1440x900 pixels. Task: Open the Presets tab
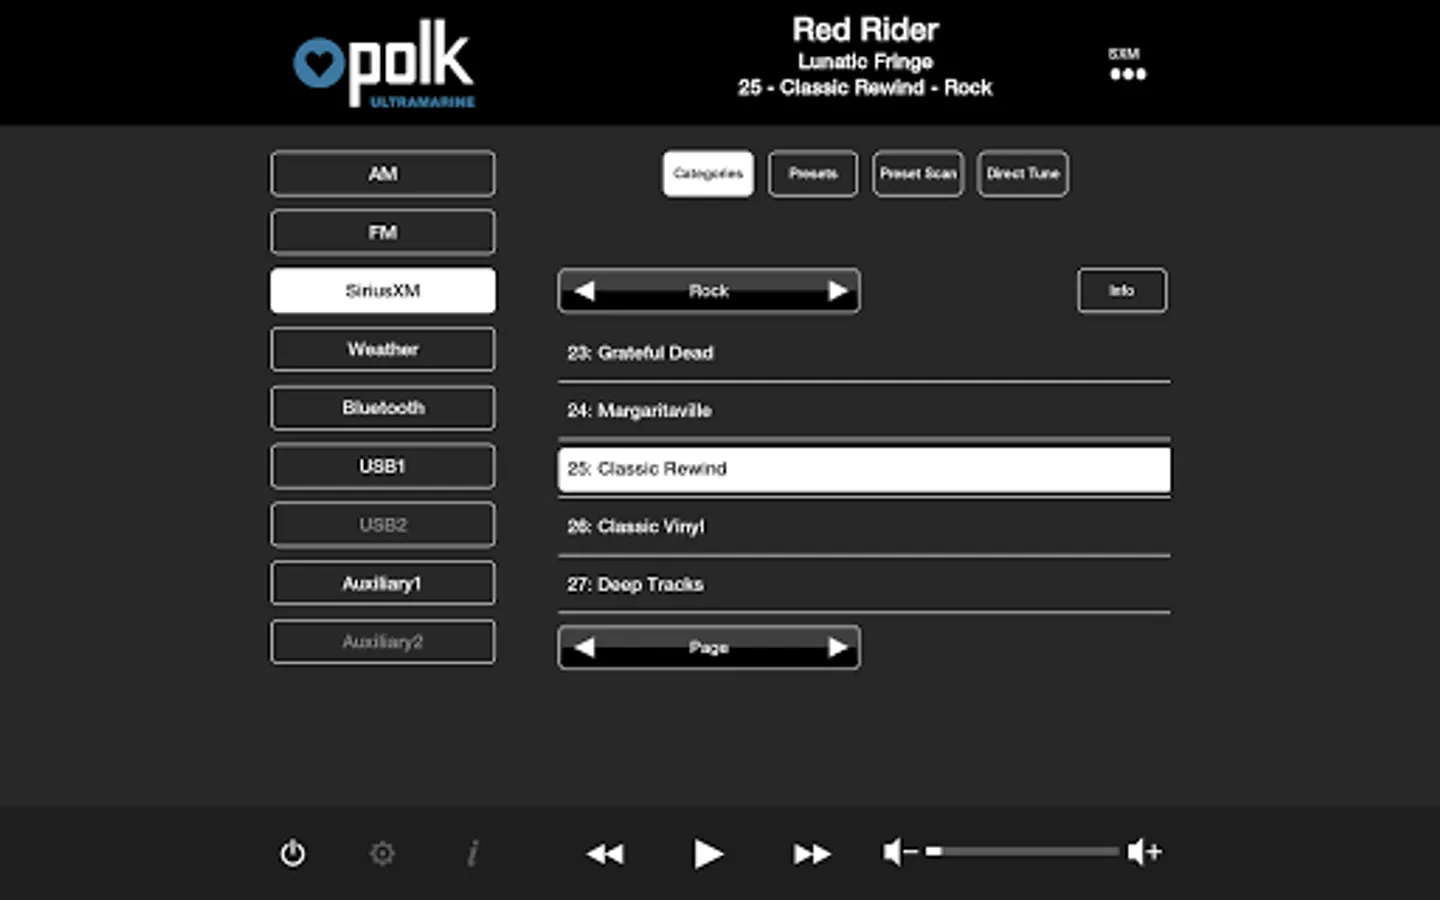(x=813, y=174)
